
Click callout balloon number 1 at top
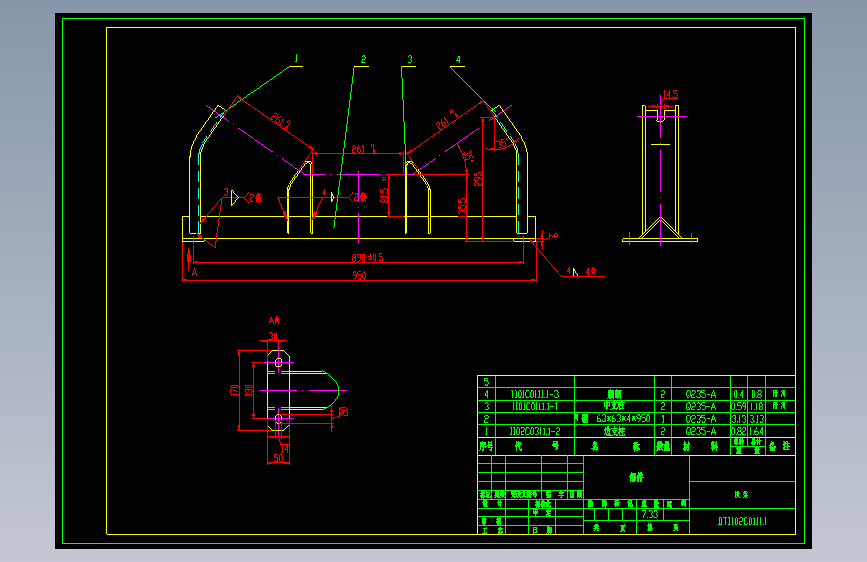coord(296,59)
